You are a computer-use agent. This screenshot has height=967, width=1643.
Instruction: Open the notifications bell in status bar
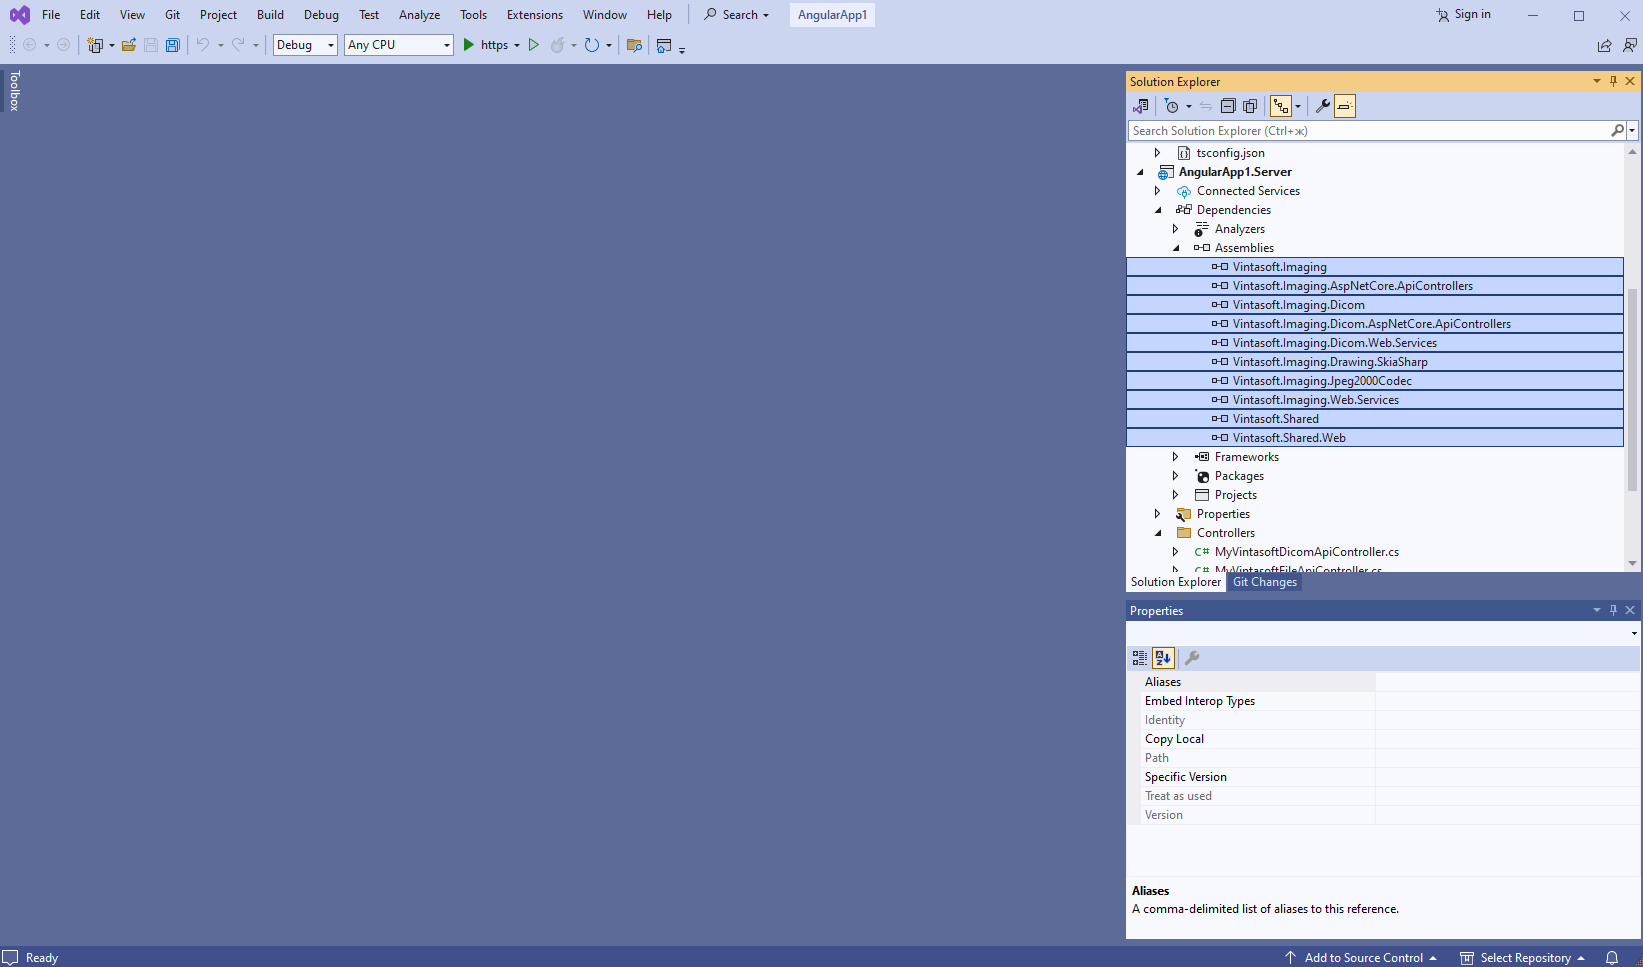pos(1612,957)
